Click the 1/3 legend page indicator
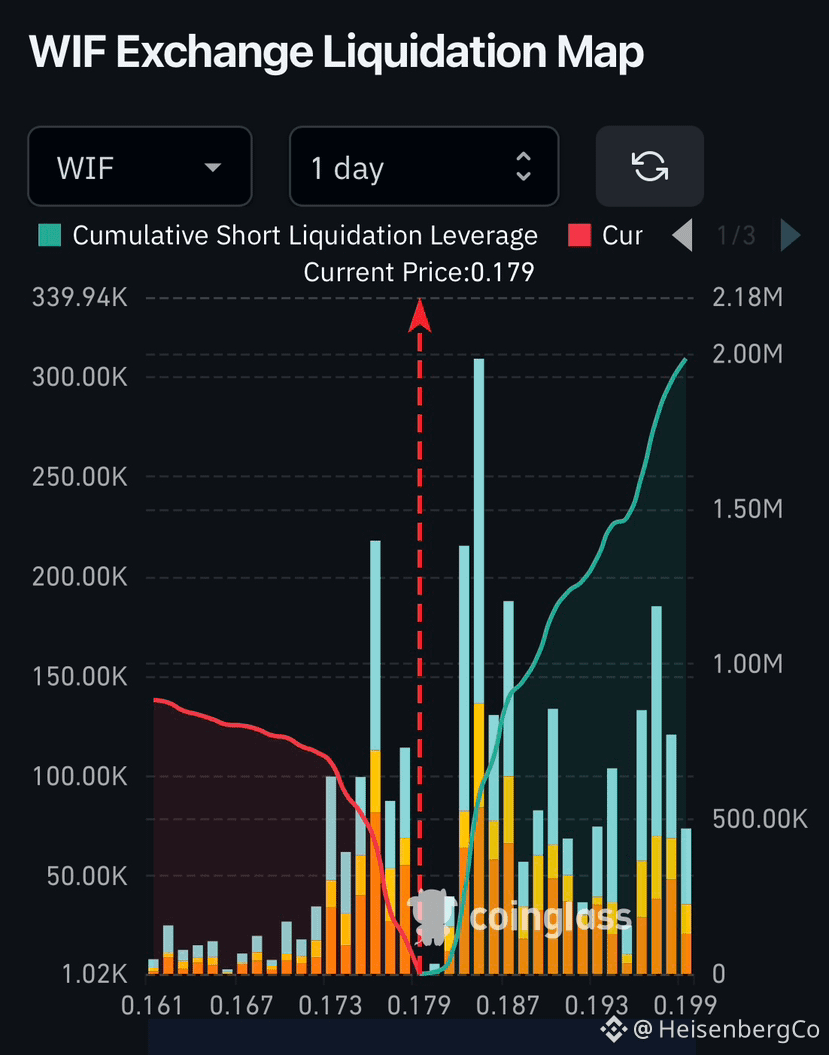 point(736,235)
